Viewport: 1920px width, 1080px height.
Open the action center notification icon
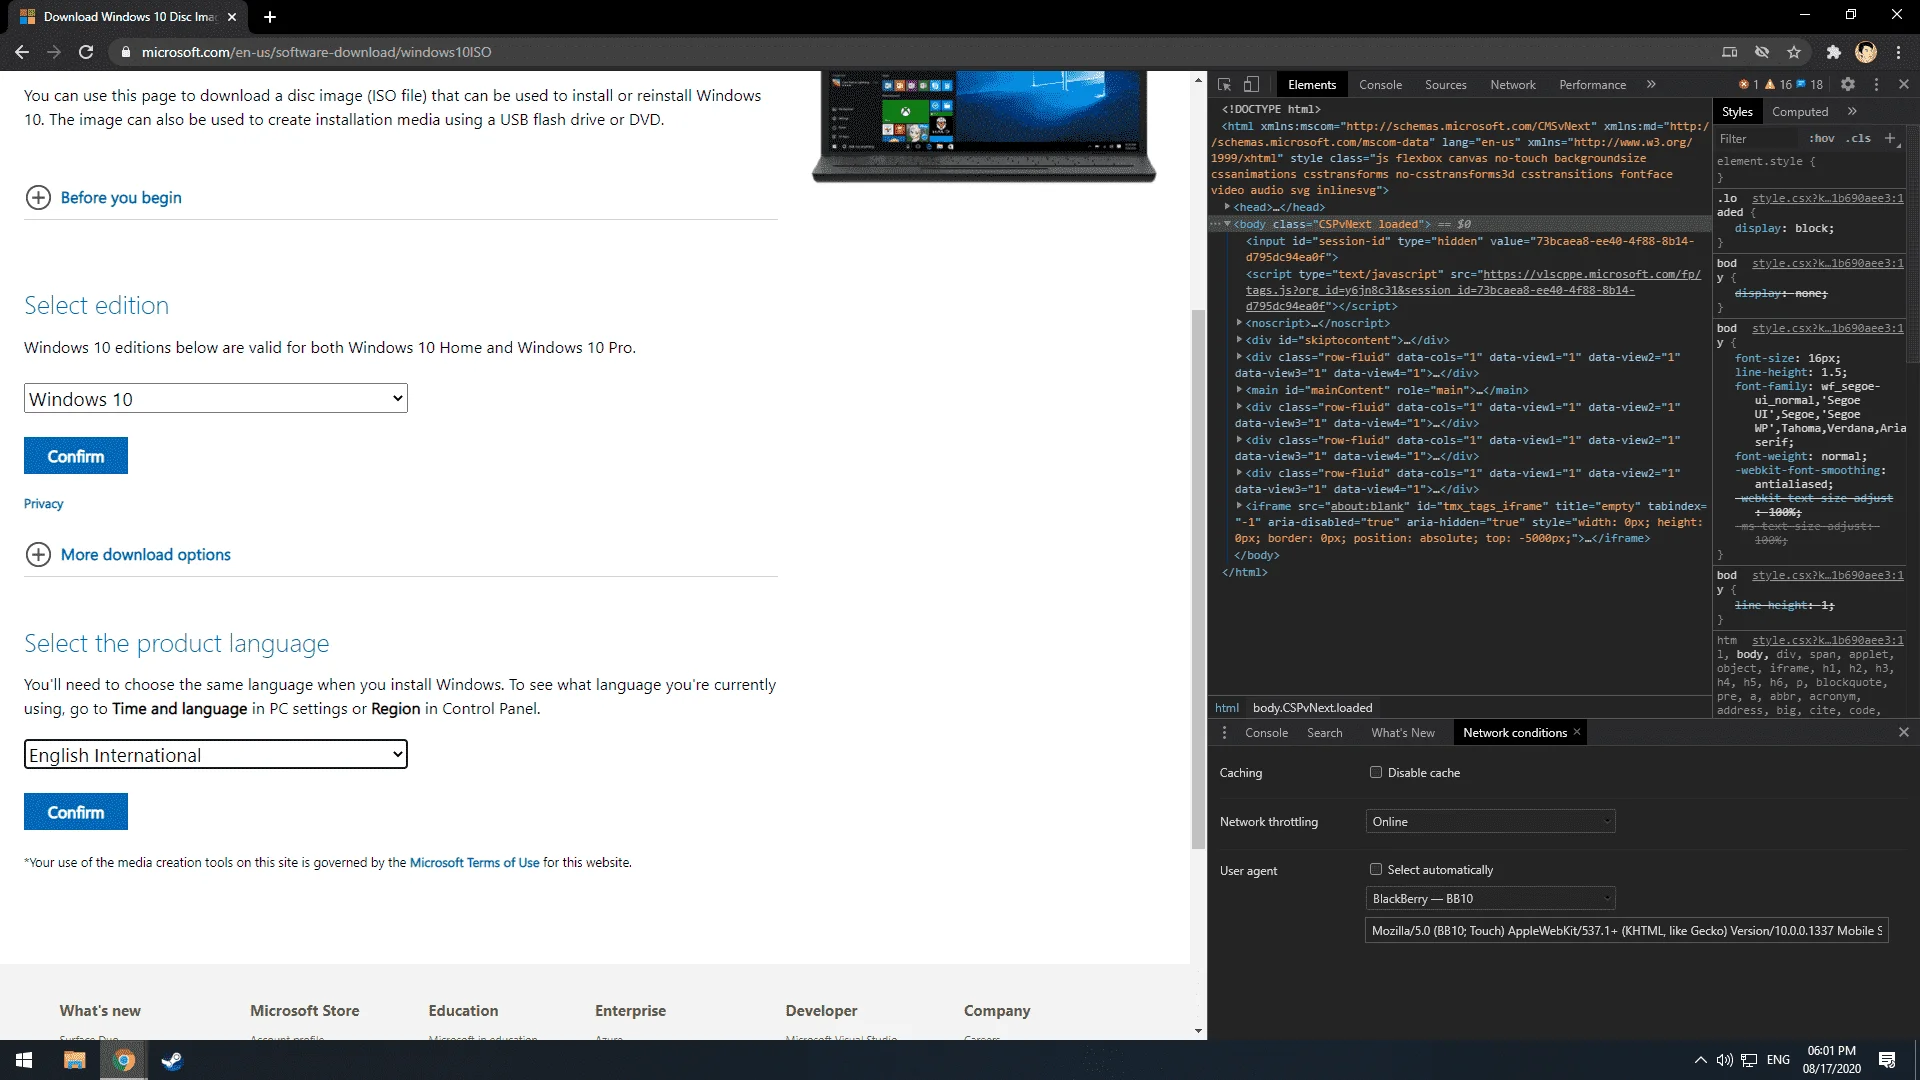pos(1887,1060)
